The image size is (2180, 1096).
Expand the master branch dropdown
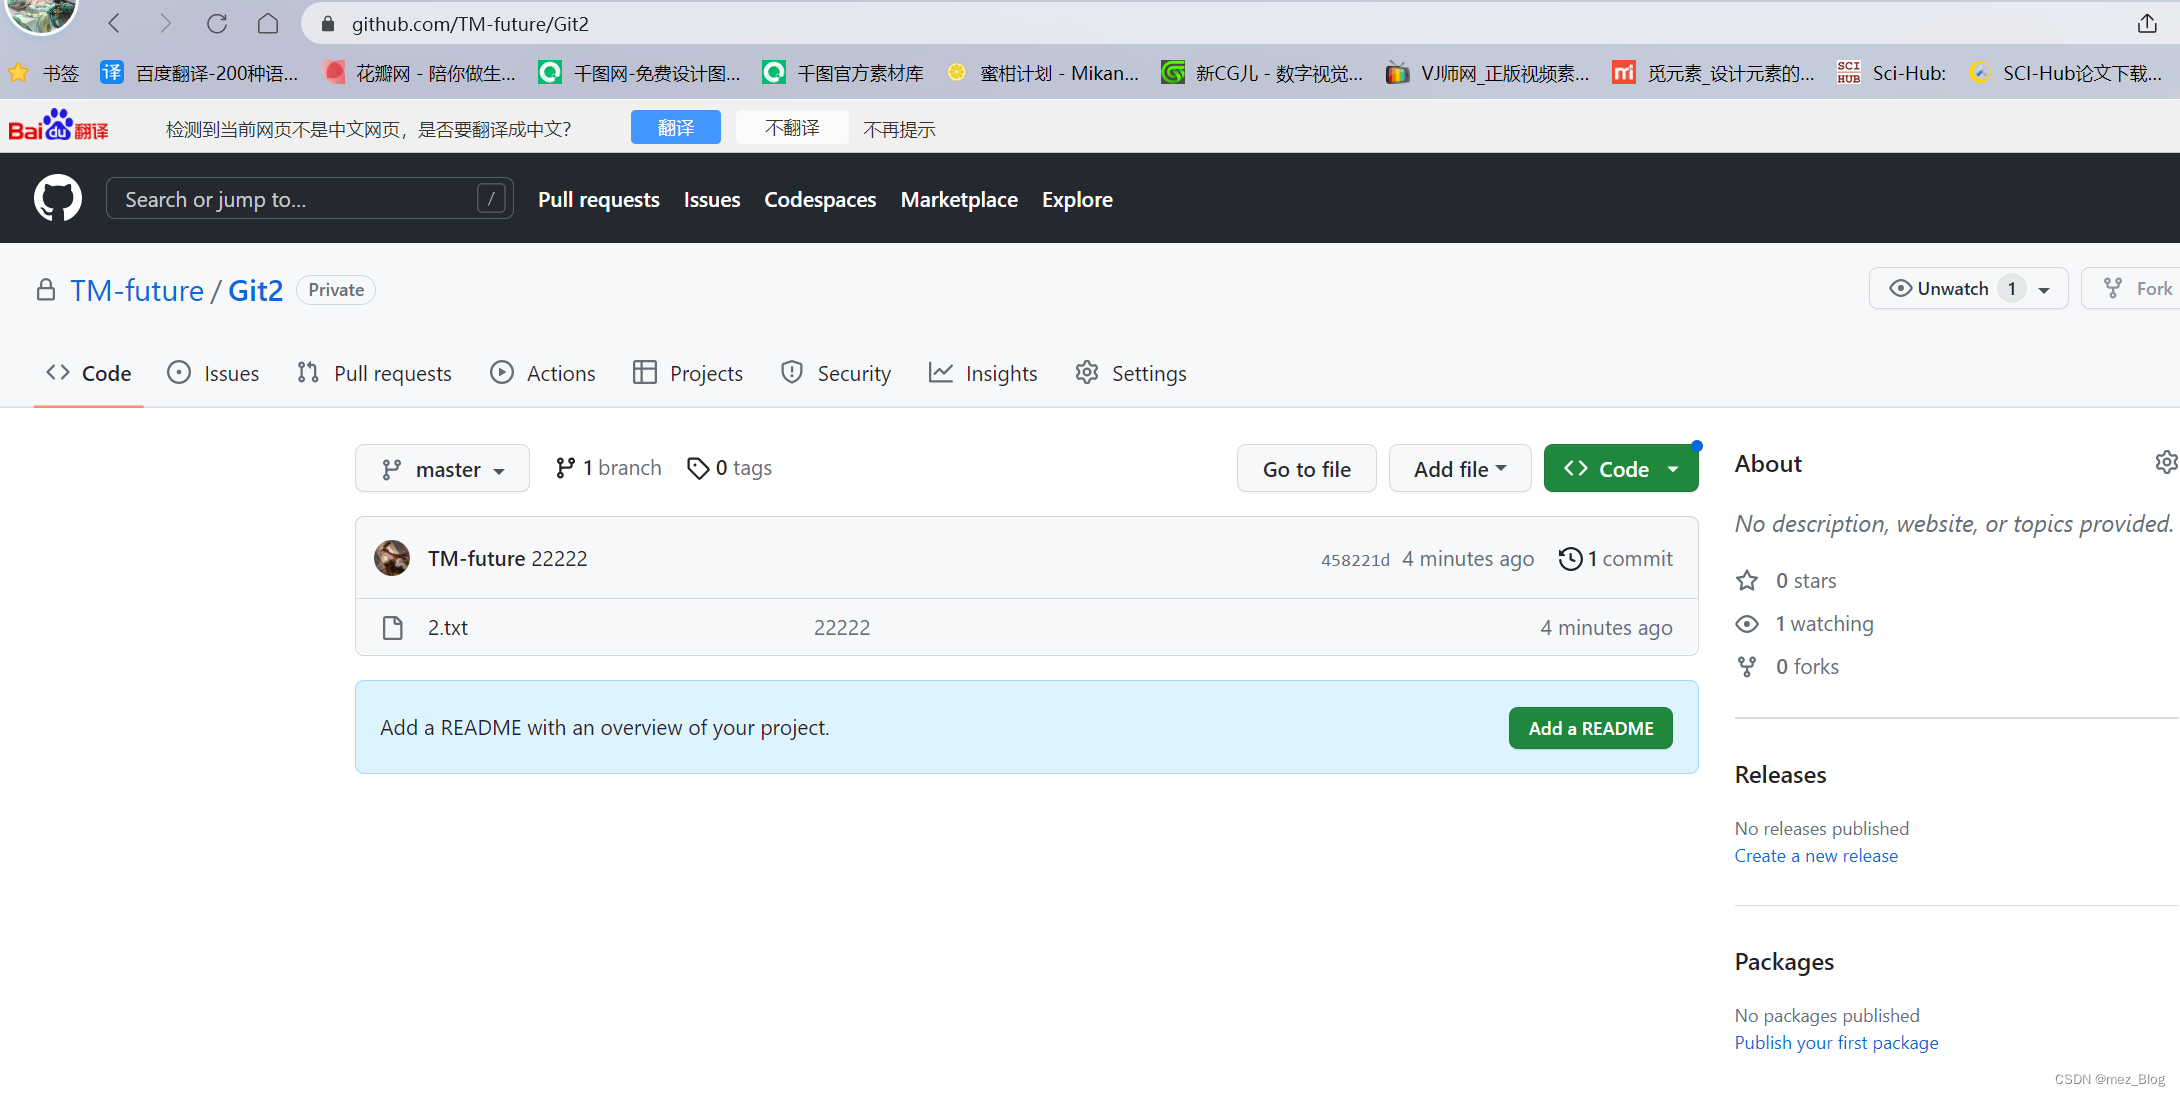pos(442,467)
